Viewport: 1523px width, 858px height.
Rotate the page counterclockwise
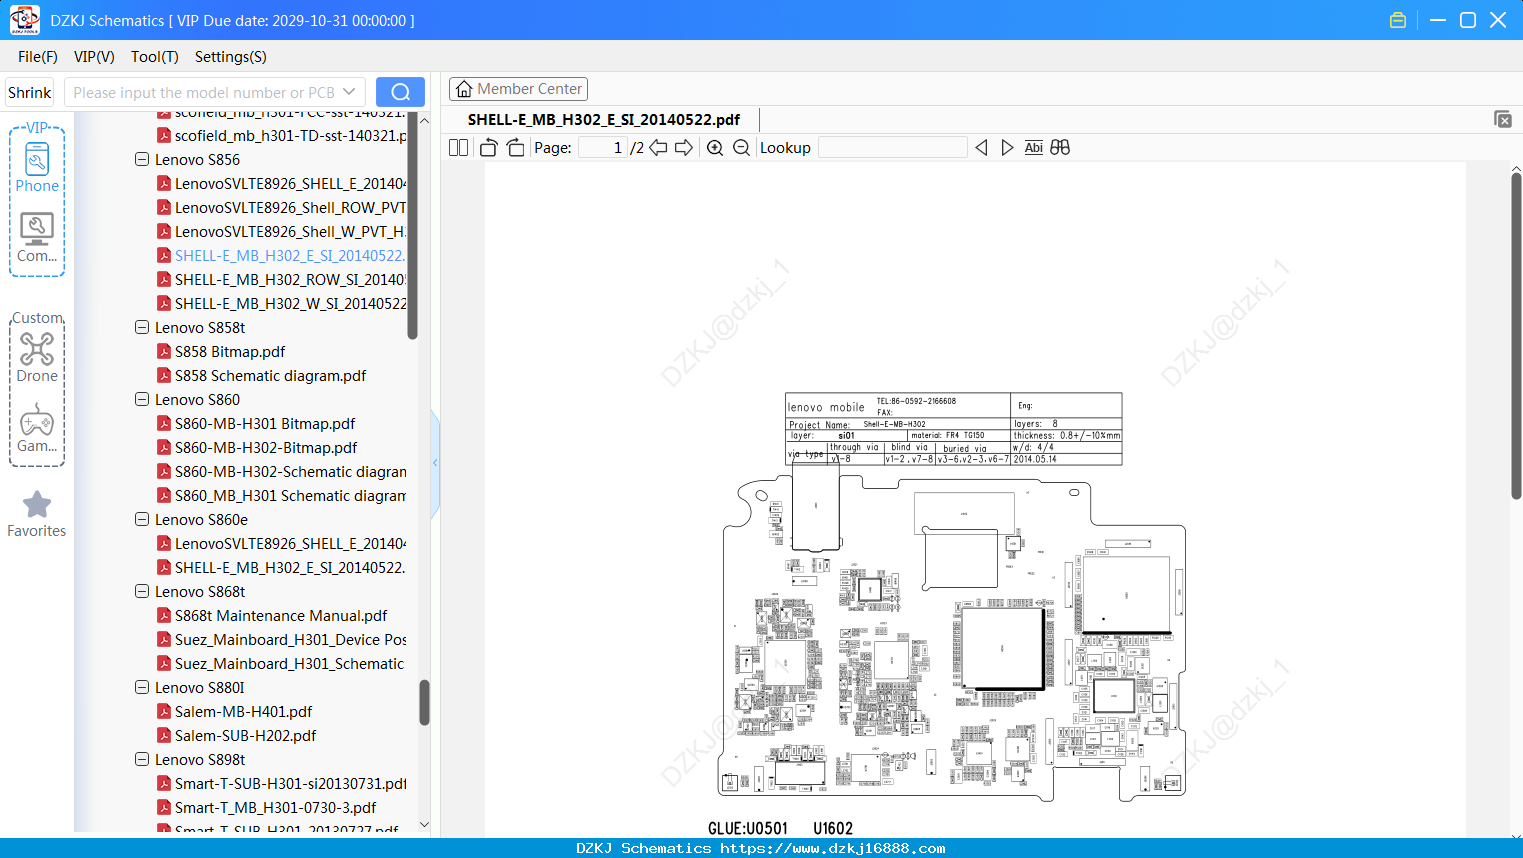[x=488, y=148]
